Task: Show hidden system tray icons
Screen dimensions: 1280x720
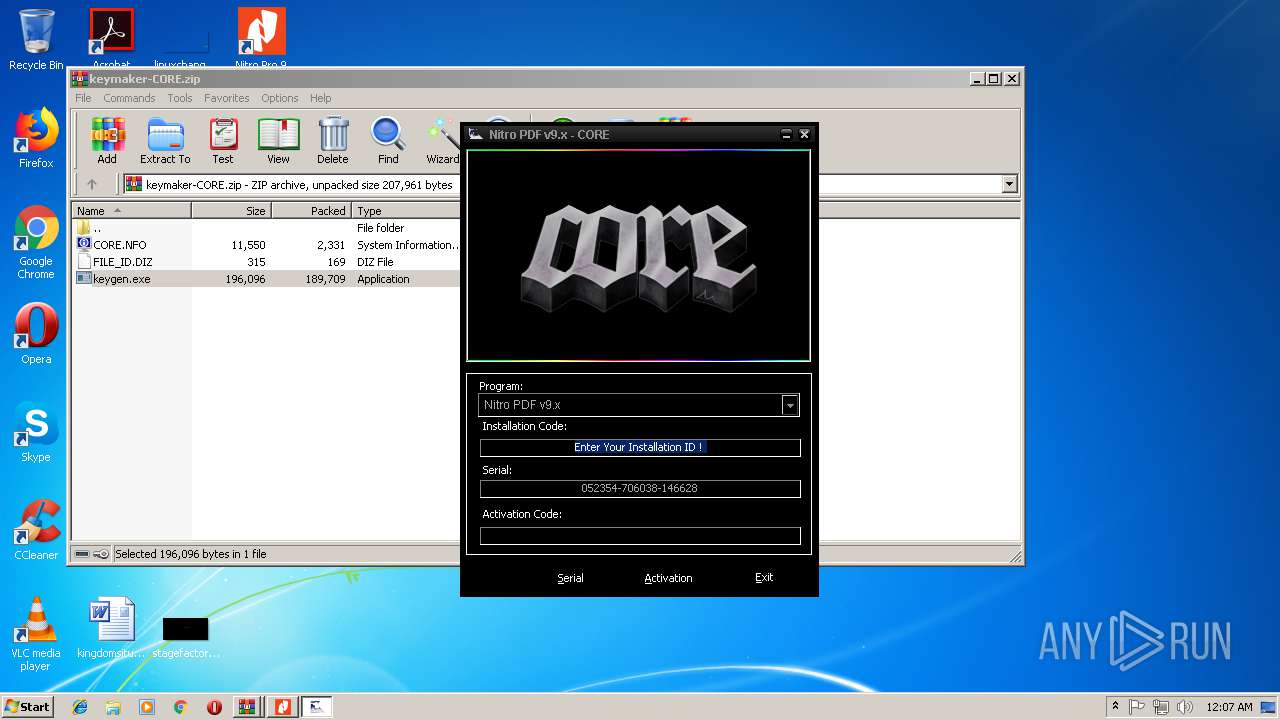Action: click(x=1115, y=707)
